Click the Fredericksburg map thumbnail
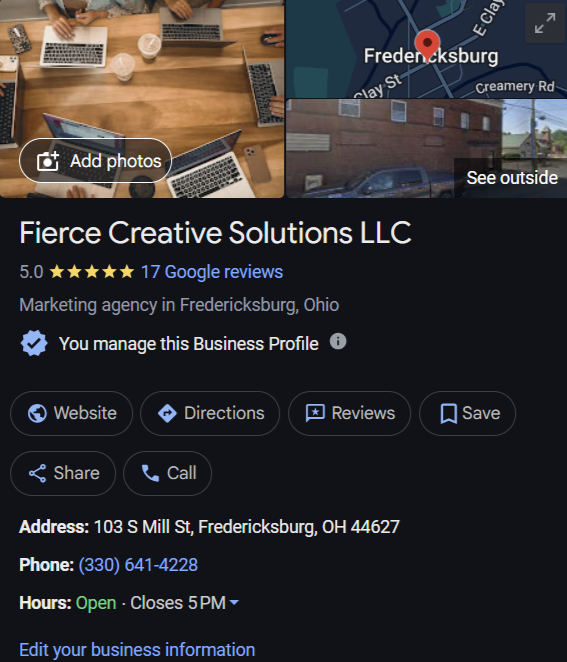The height and width of the screenshot is (662, 567). click(x=426, y=49)
